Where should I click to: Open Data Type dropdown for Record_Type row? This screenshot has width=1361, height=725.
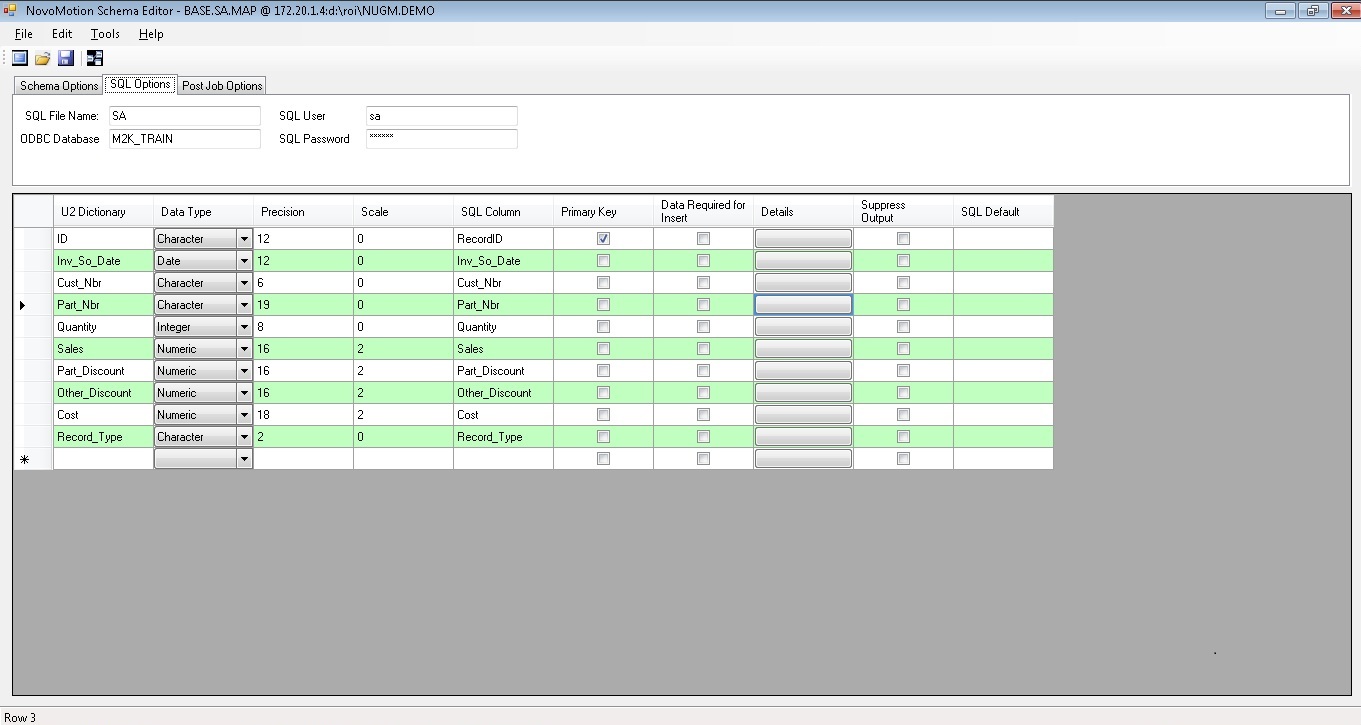(244, 437)
